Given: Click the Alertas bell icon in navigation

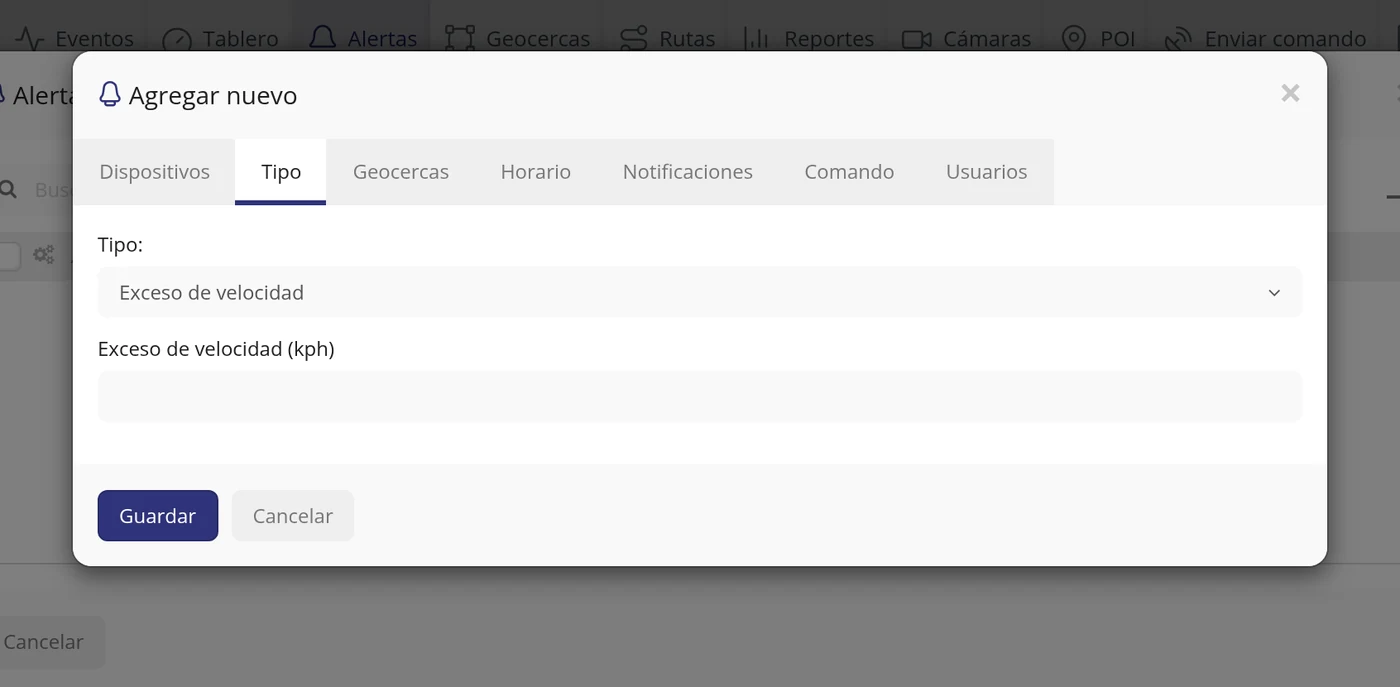Looking at the screenshot, I should (322, 38).
